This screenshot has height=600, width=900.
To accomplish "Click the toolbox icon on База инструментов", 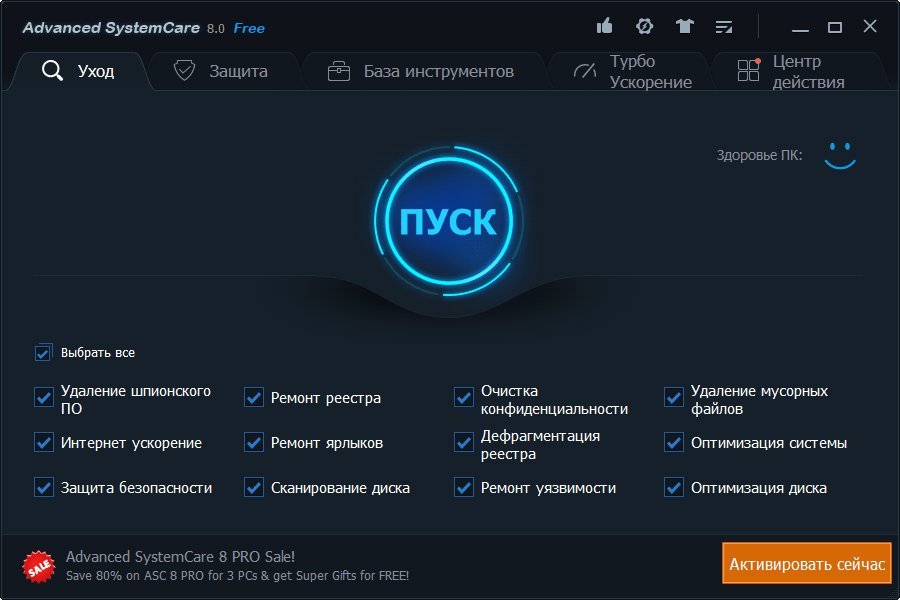I will pos(339,71).
